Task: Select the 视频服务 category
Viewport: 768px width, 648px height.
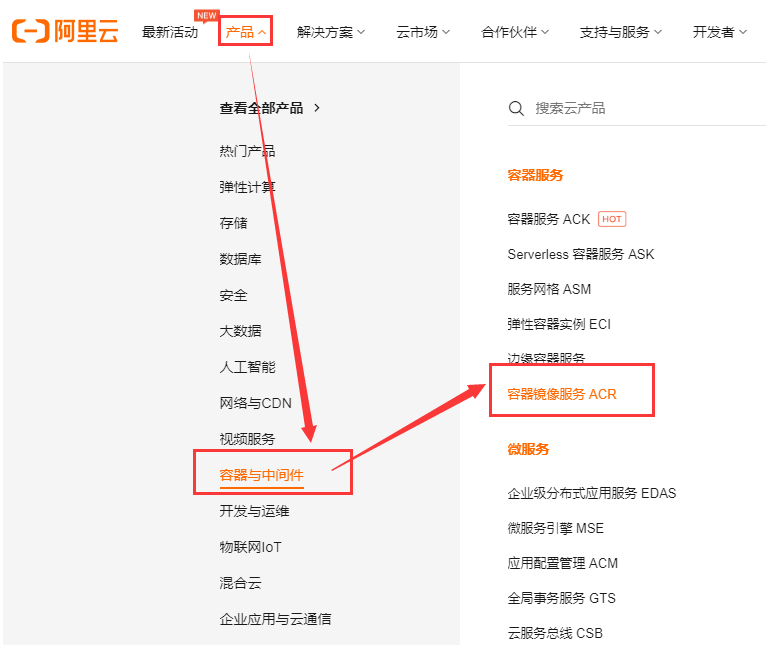Action: 247,439
